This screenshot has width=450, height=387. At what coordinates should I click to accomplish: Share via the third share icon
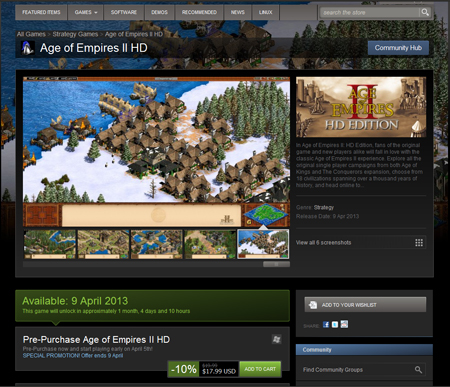(344, 324)
